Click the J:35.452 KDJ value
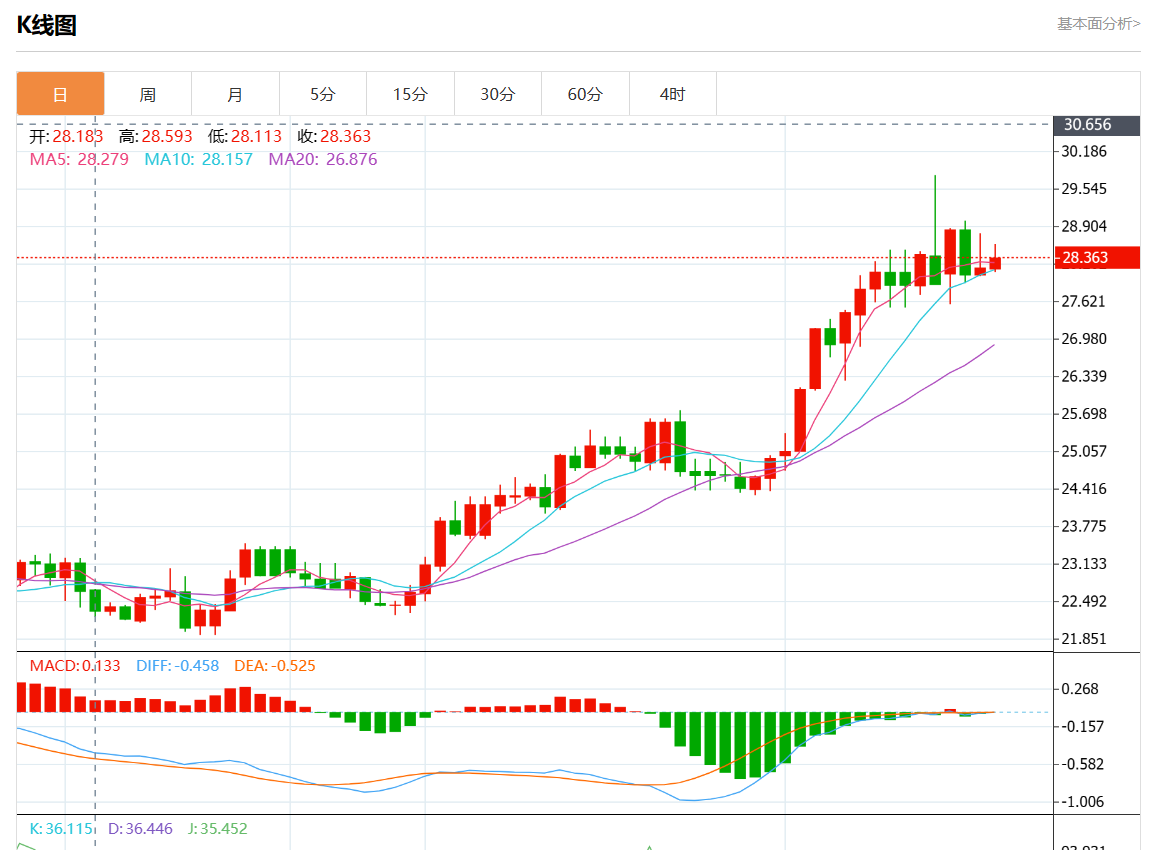Viewport: 1157px width, 850px height. click(218, 829)
